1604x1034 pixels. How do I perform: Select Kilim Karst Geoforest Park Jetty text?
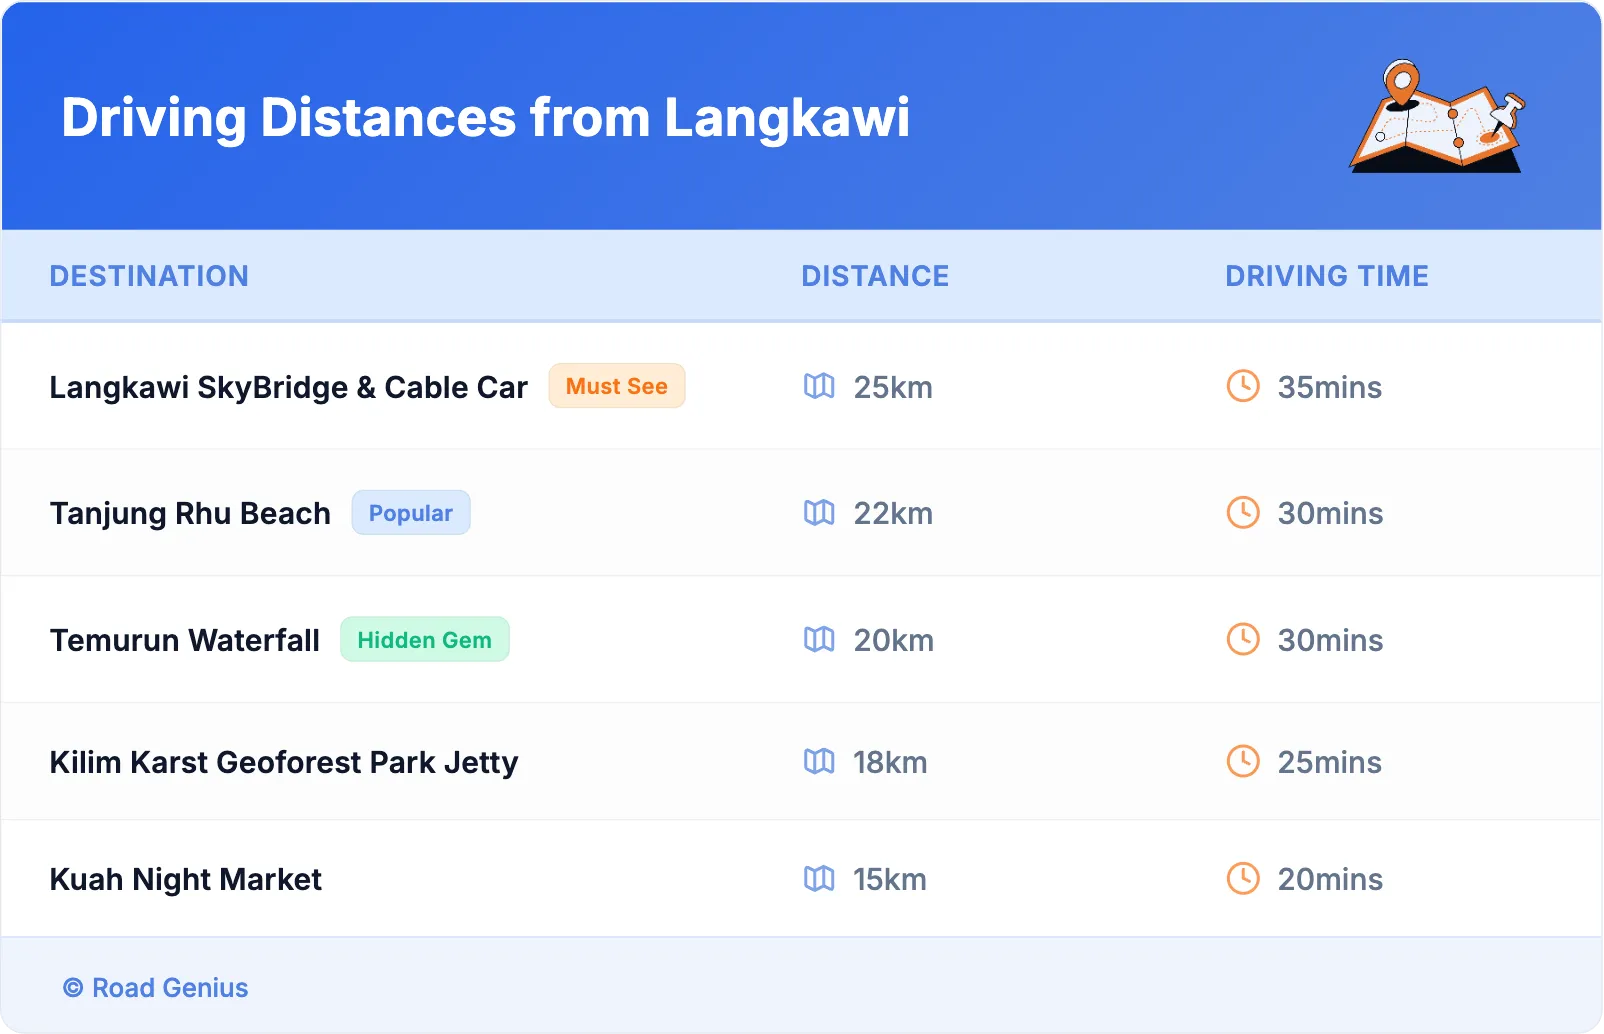coord(284,763)
